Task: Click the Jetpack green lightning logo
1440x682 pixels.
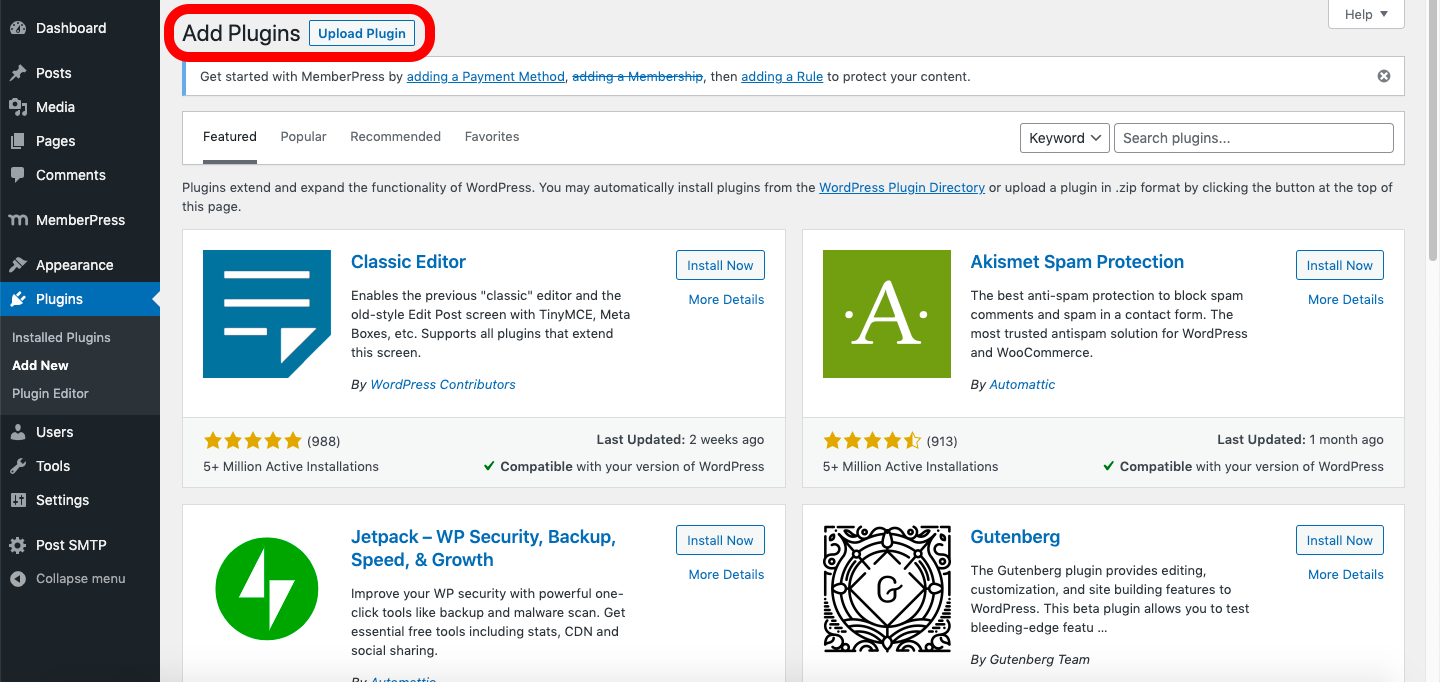Action: click(267, 589)
